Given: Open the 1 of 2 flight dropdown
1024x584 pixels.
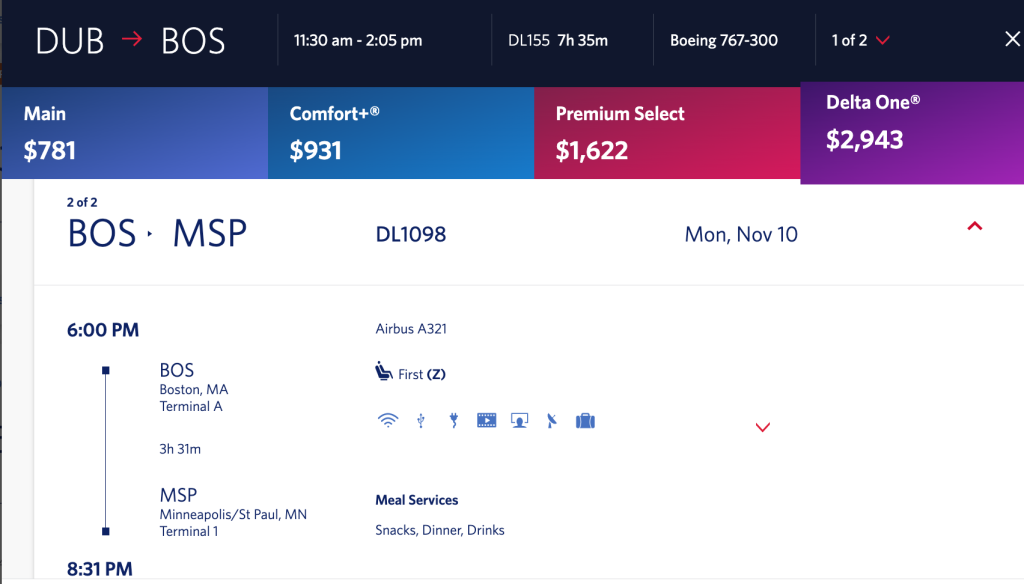Looking at the screenshot, I should click(x=860, y=41).
